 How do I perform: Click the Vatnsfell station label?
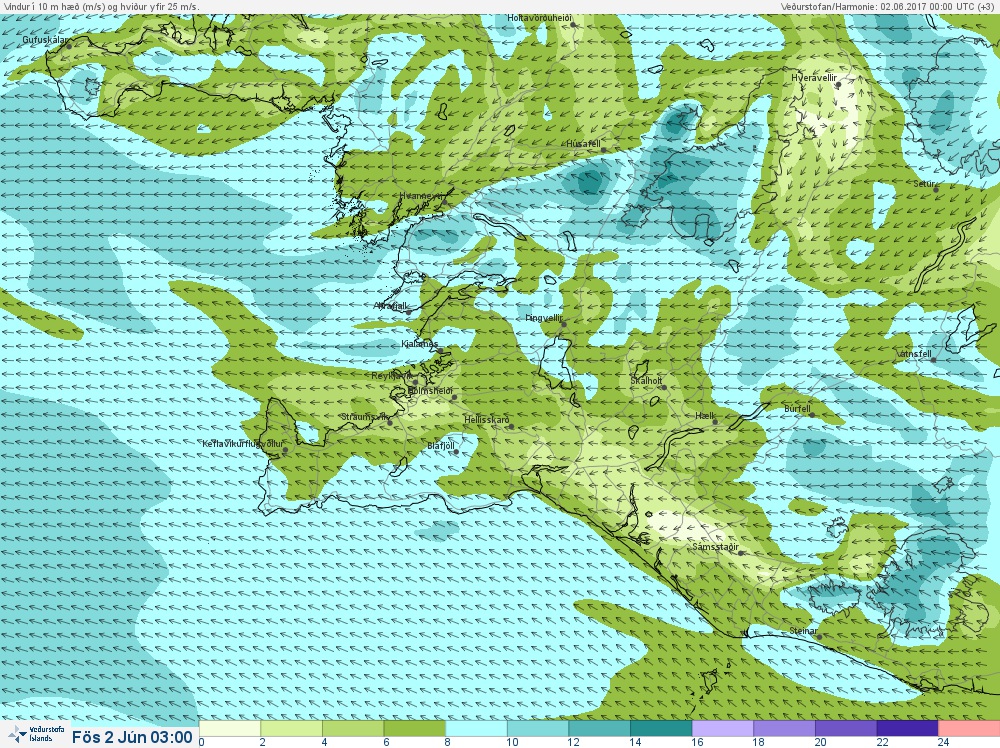tap(914, 354)
